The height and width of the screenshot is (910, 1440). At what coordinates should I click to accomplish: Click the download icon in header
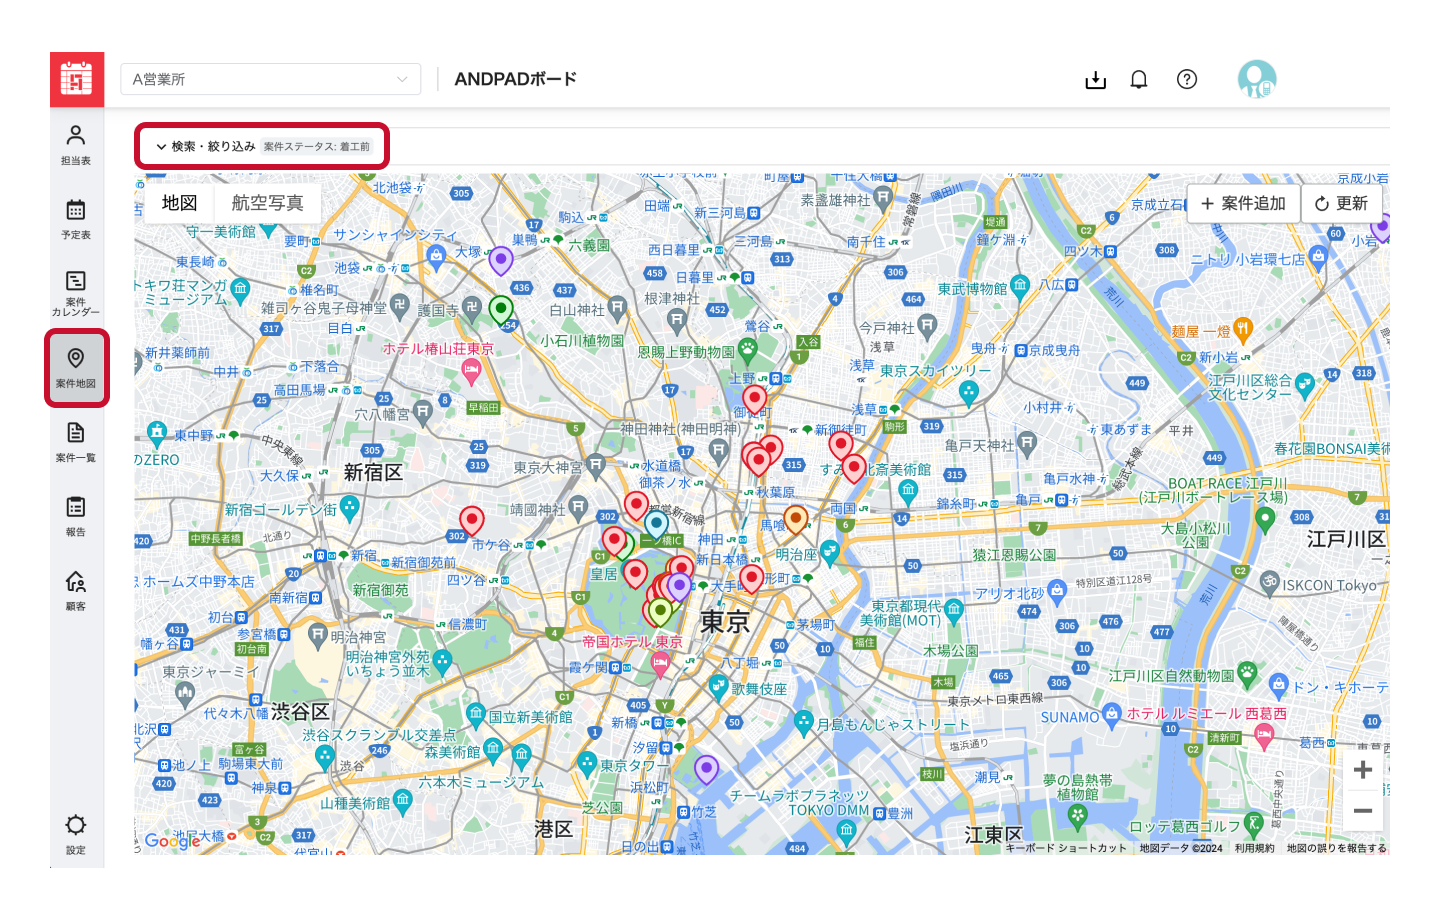coord(1096,80)
